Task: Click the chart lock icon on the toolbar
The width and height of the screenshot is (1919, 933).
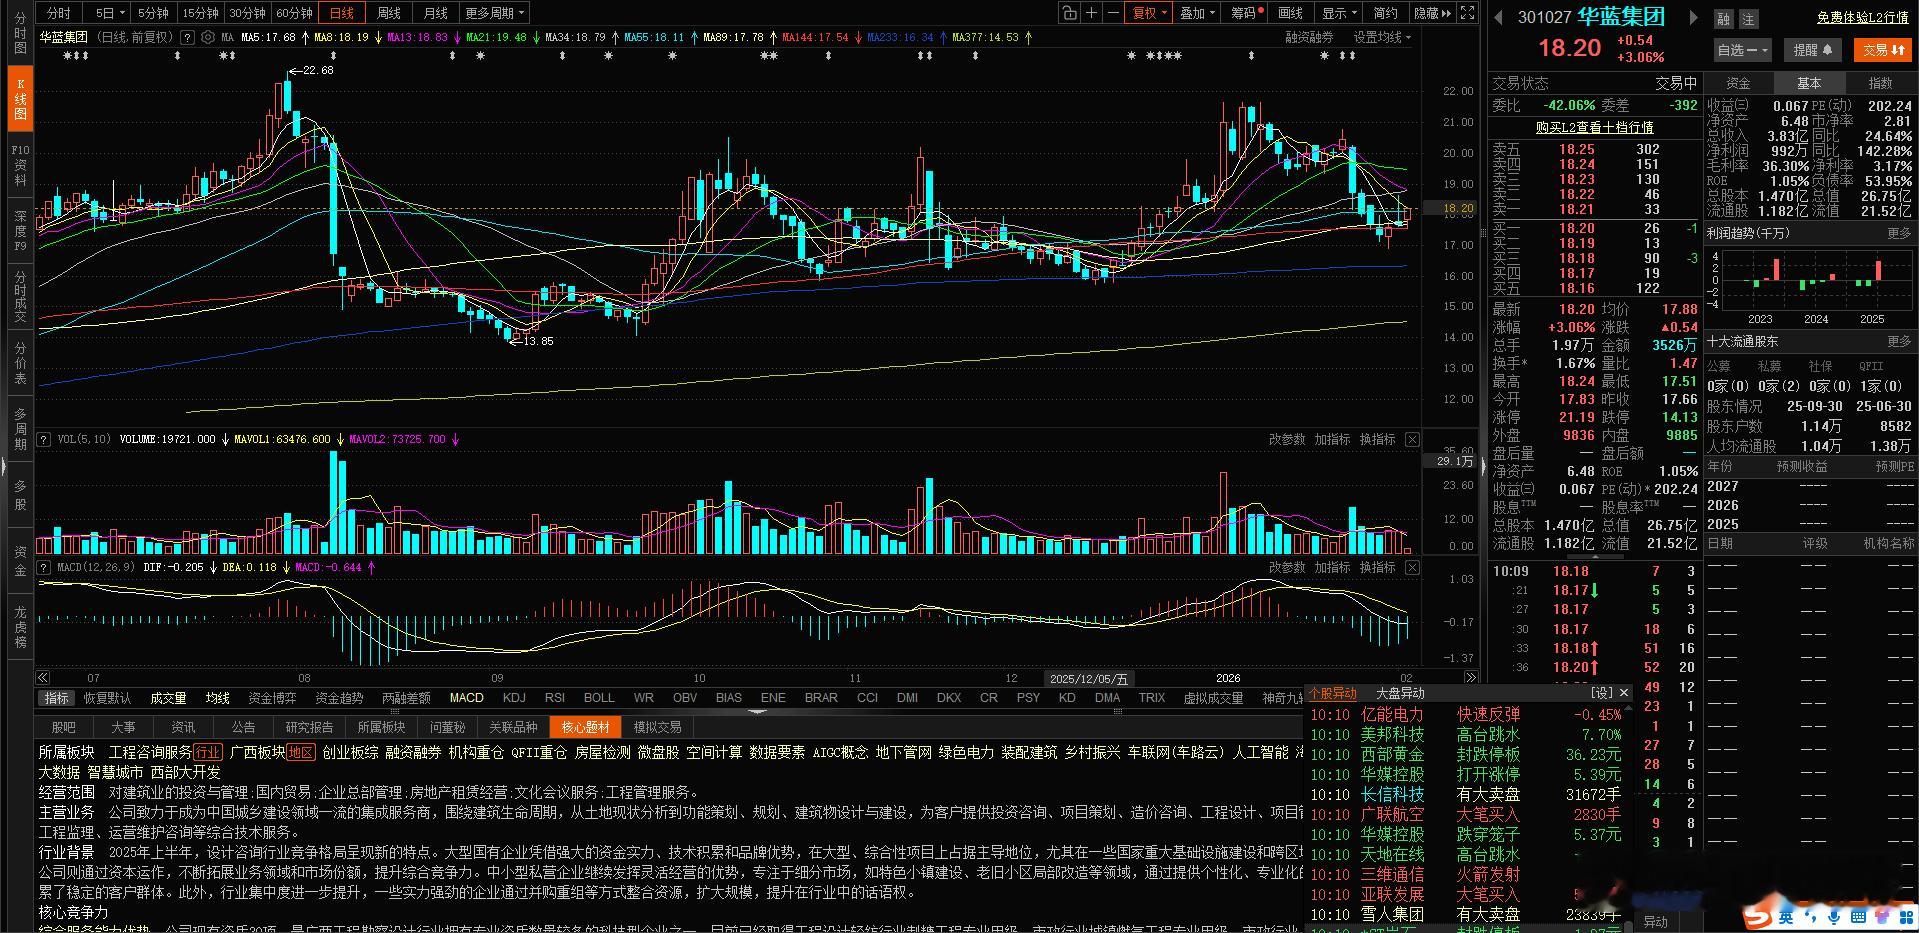Action: (1069, 12)
